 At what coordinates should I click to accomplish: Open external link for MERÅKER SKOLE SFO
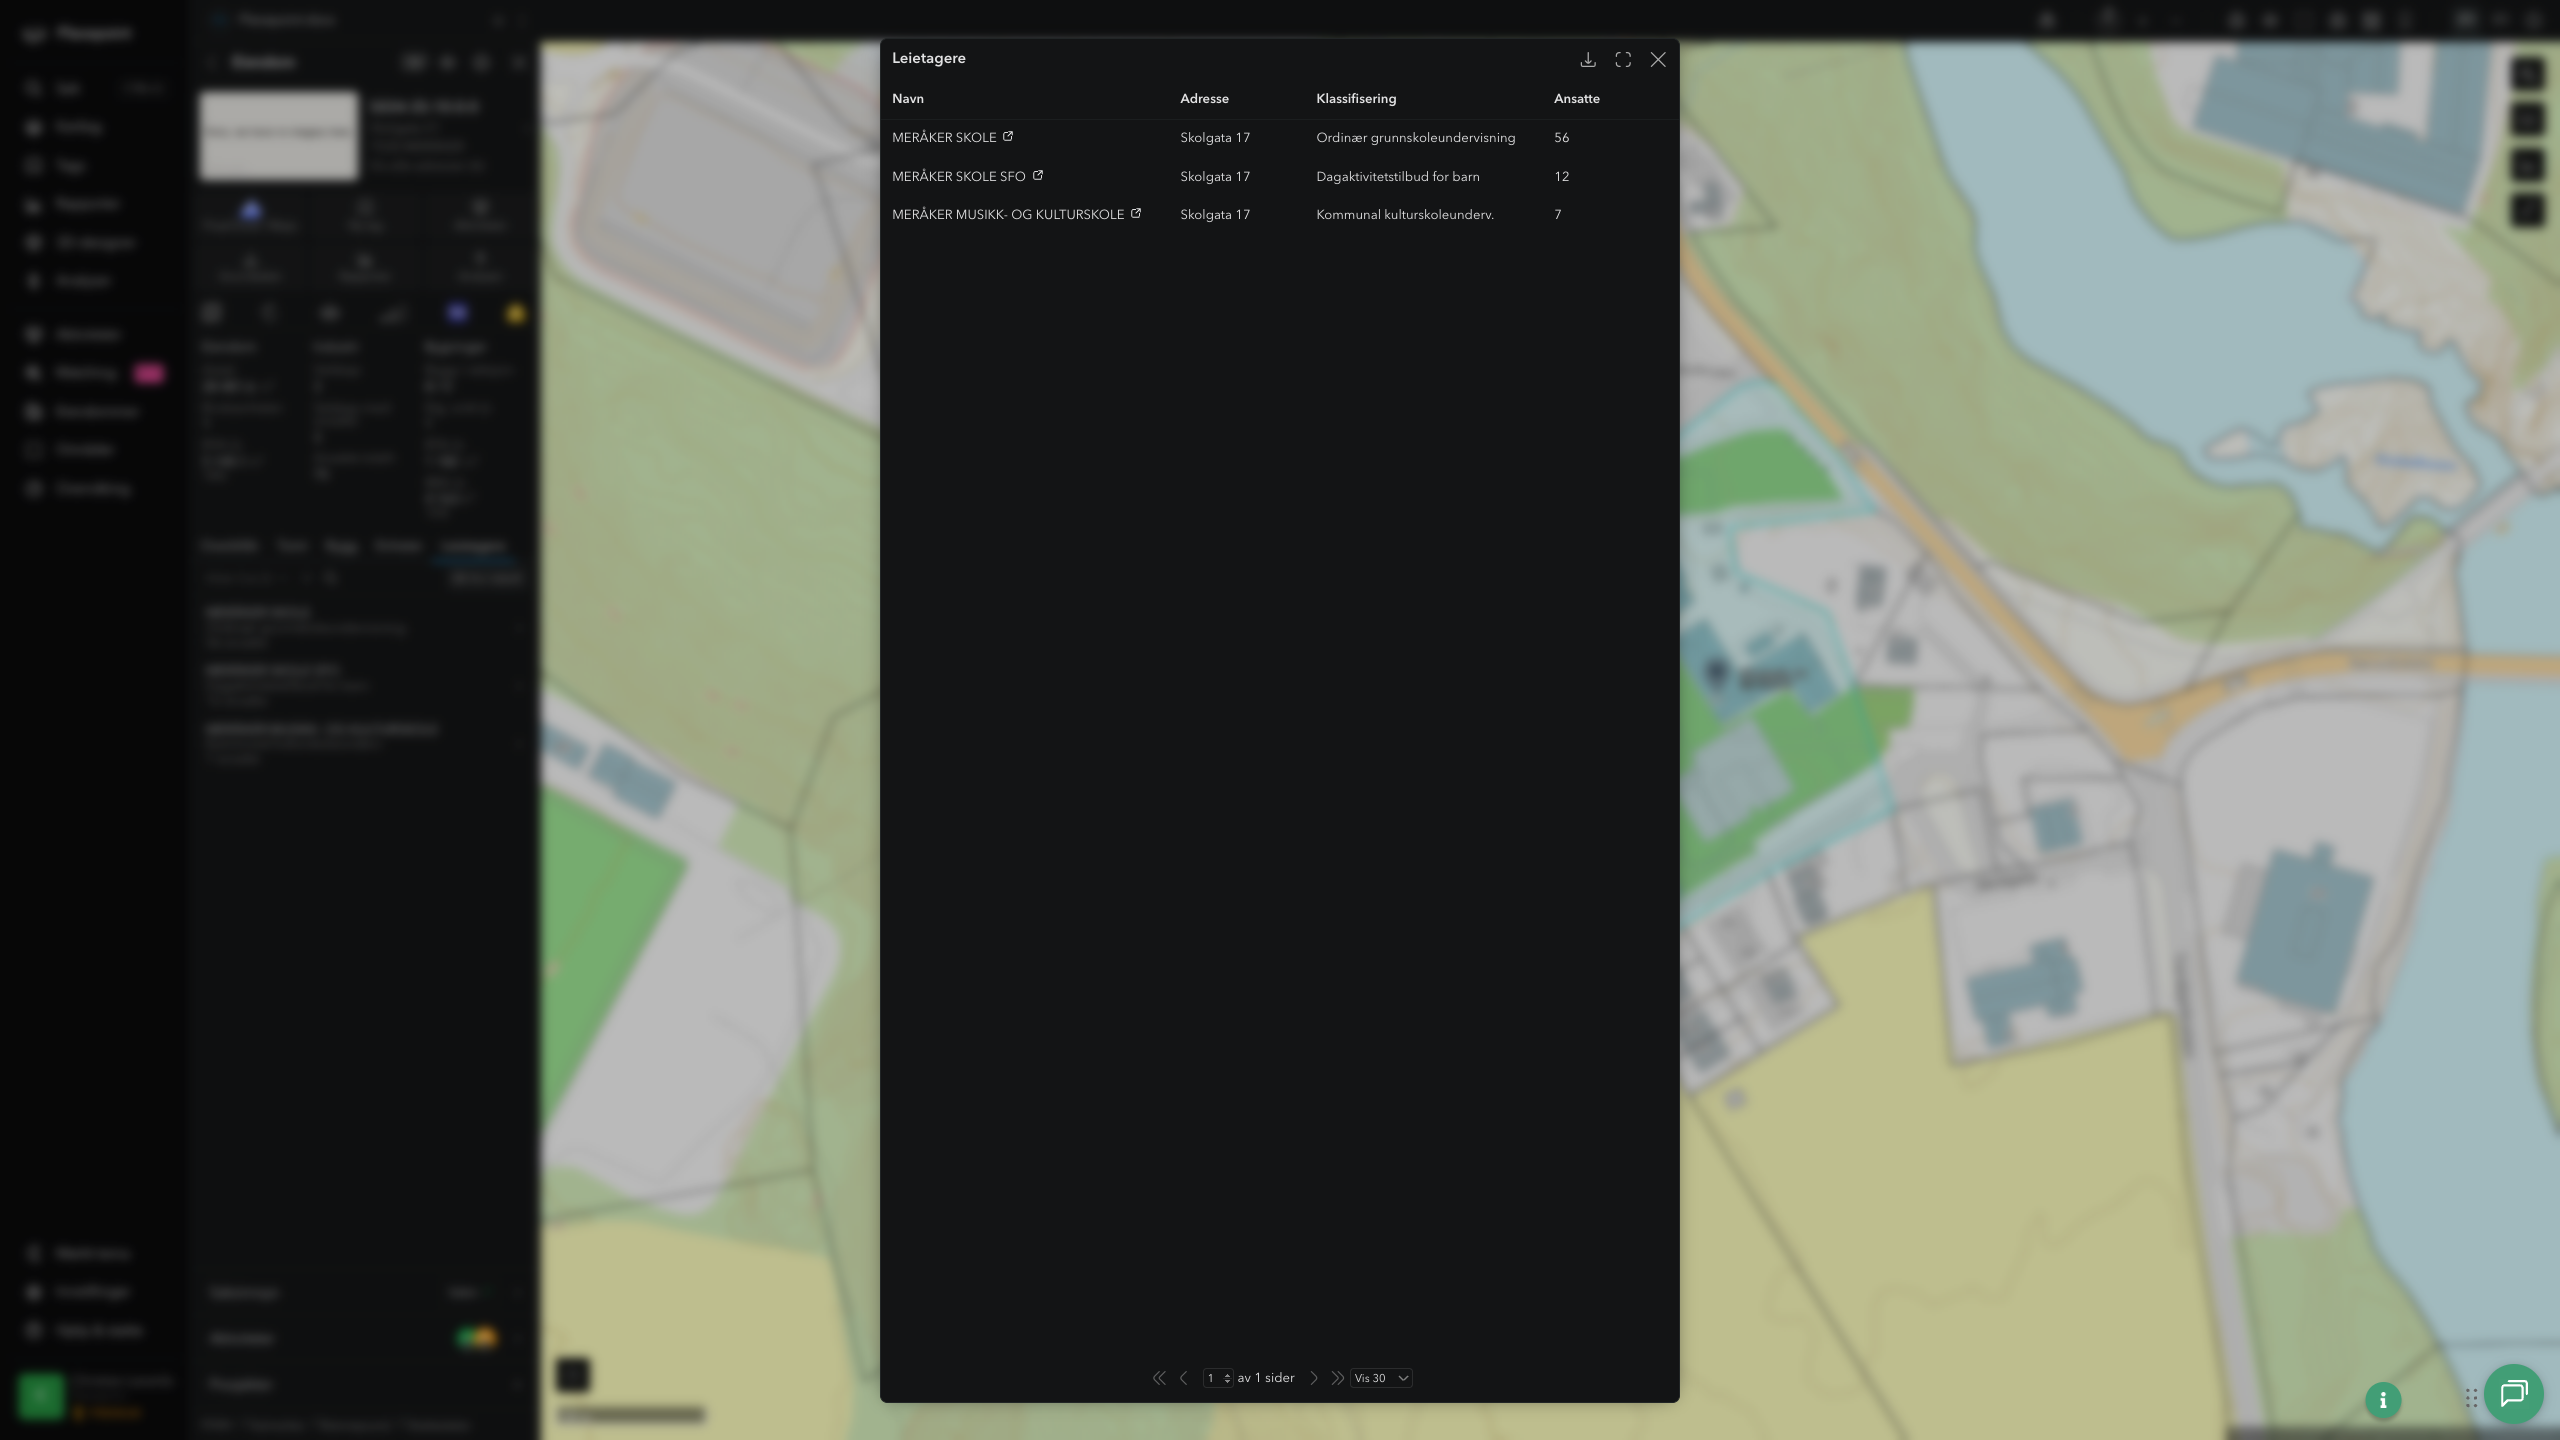(x=1038, y=175)
